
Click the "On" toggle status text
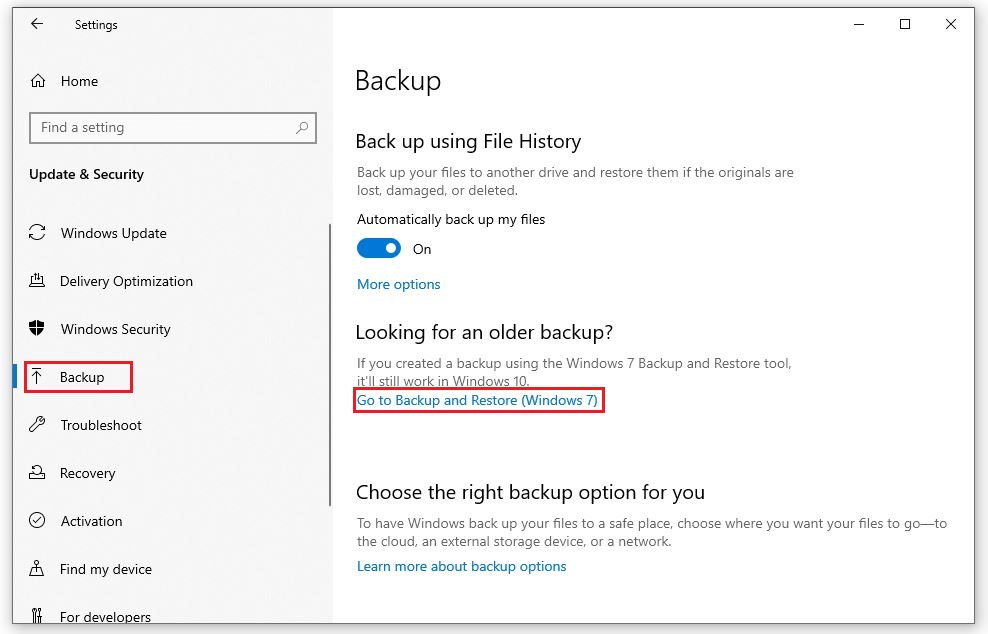[x=422, y=249]
